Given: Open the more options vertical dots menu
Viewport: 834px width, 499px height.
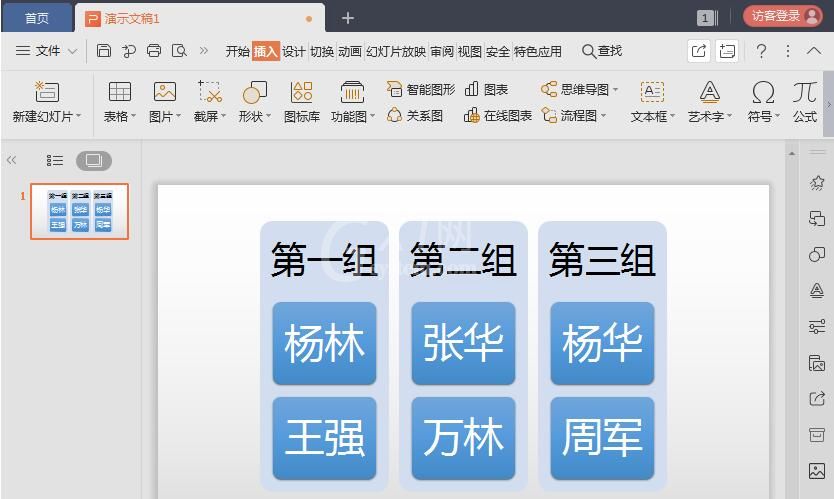Looking at the screenshot, I should 788,51.
